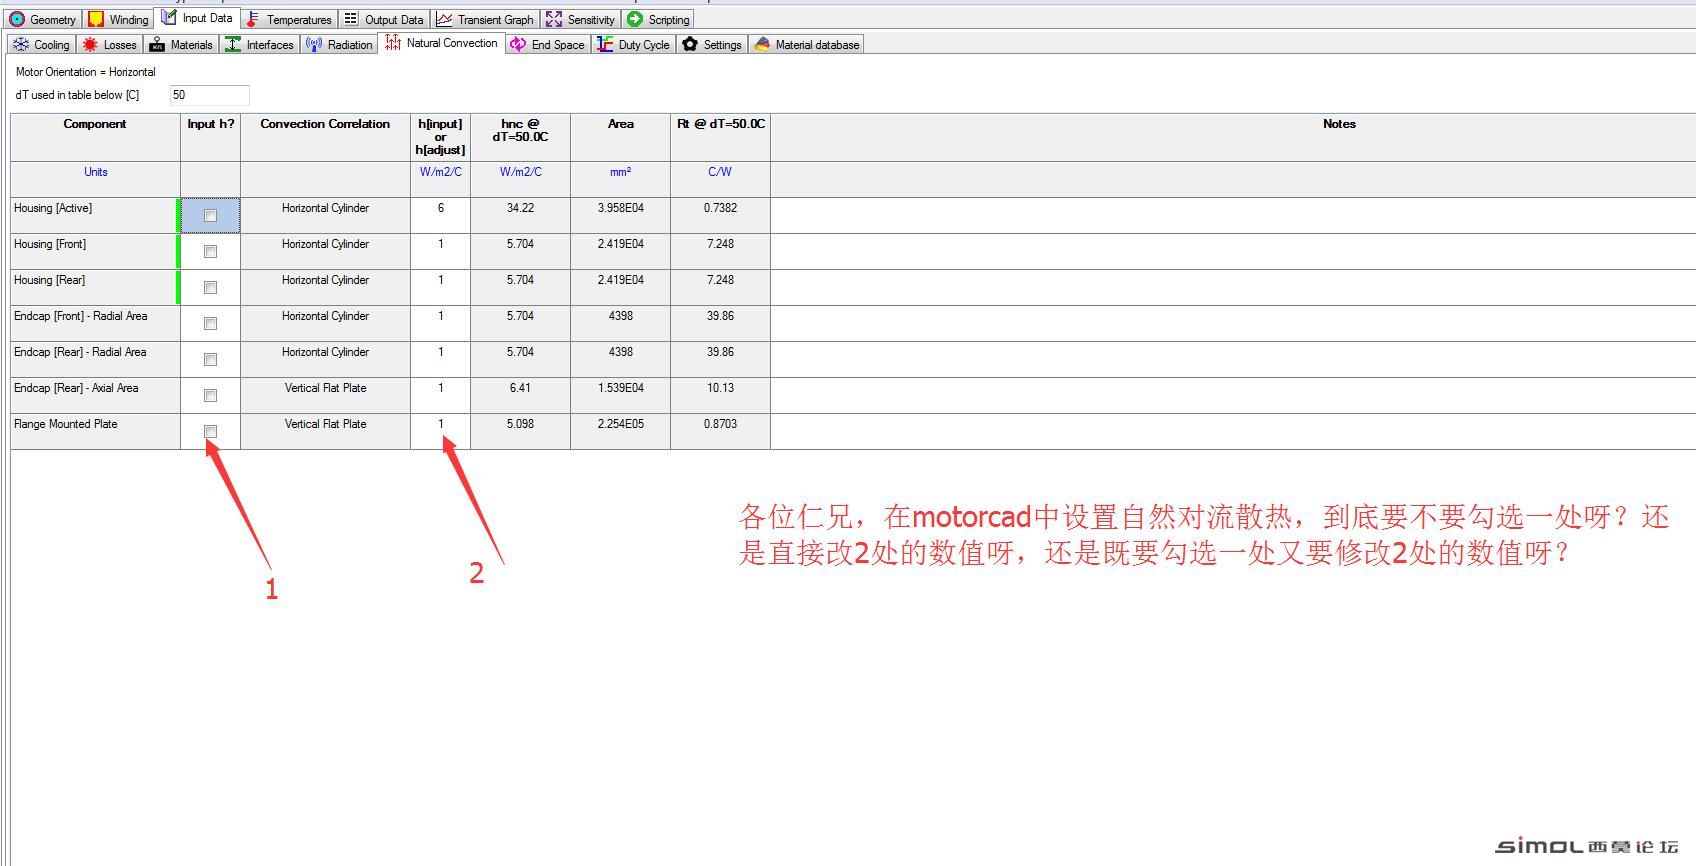The image size is (1696, 866).
Task: Tick Input h? for Housing [Rear]
Action: pyautogui.click(x=210, y=287)
